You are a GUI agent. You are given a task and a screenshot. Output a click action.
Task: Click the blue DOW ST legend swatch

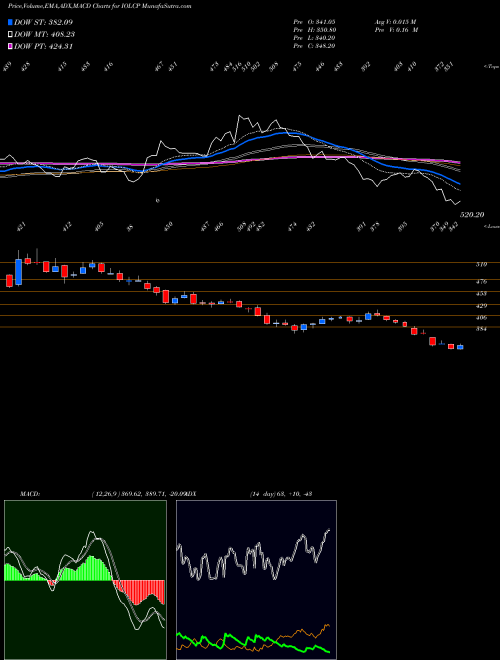[x=11, y=22]
